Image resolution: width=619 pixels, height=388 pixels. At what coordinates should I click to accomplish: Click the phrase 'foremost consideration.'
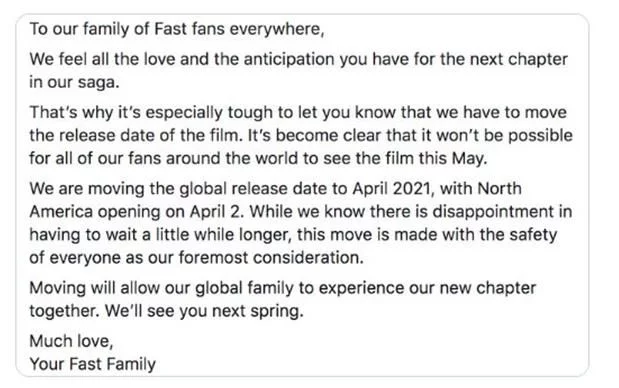click(271, 258)
